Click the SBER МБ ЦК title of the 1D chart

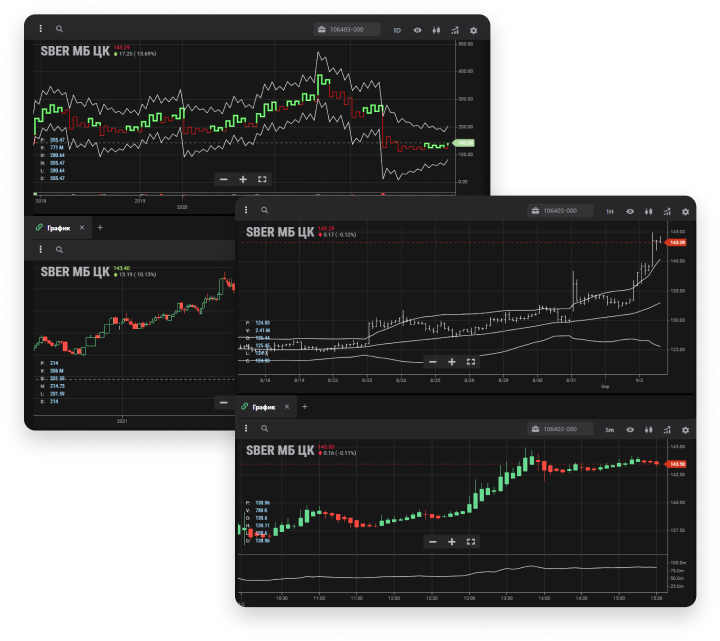click(75, 51)
